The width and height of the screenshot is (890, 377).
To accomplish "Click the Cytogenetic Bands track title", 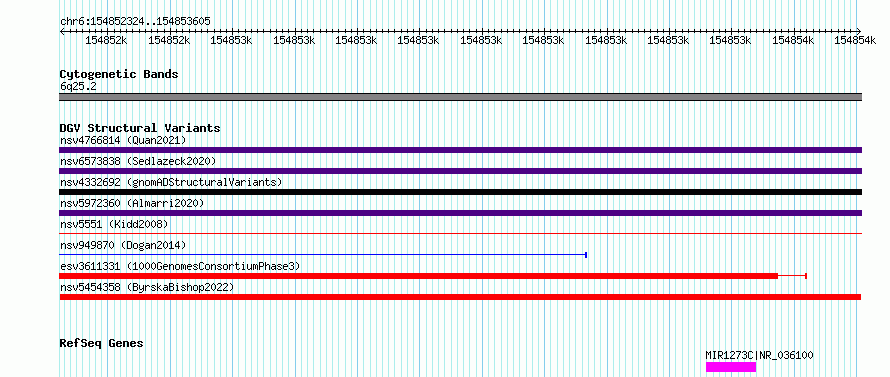I will [x=119, y=74].
